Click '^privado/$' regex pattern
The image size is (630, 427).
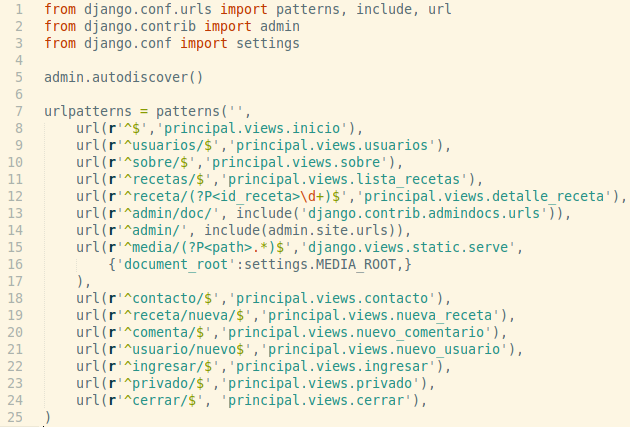pos(164,383)
